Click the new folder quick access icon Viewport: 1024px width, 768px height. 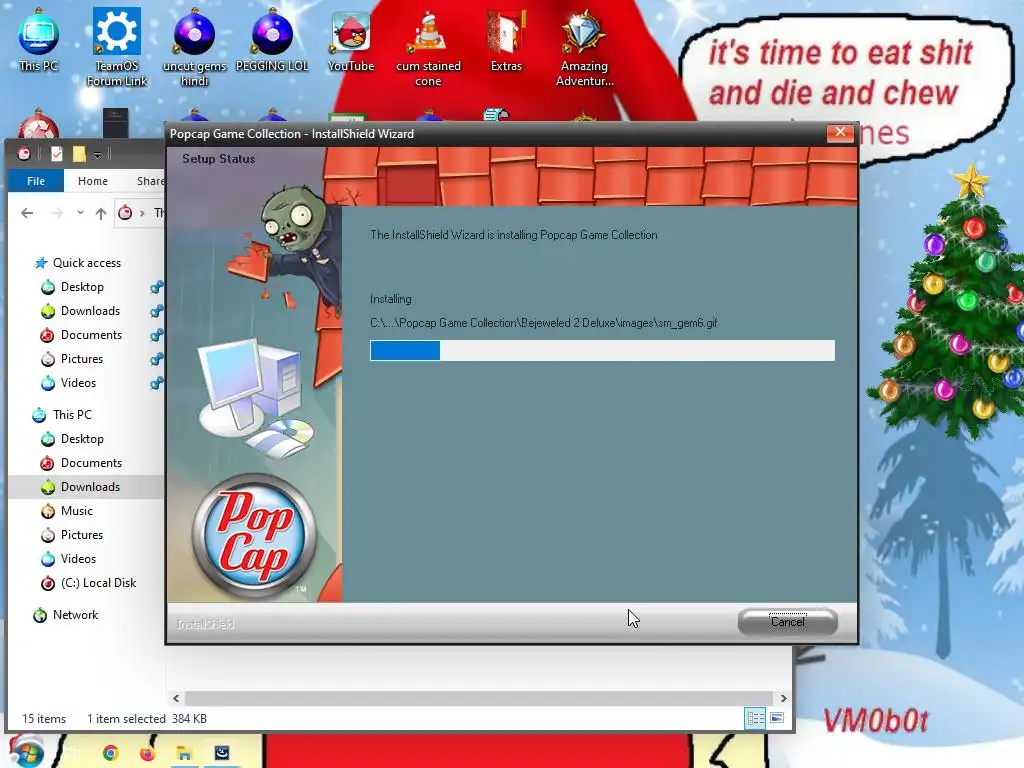click(79, 154)
